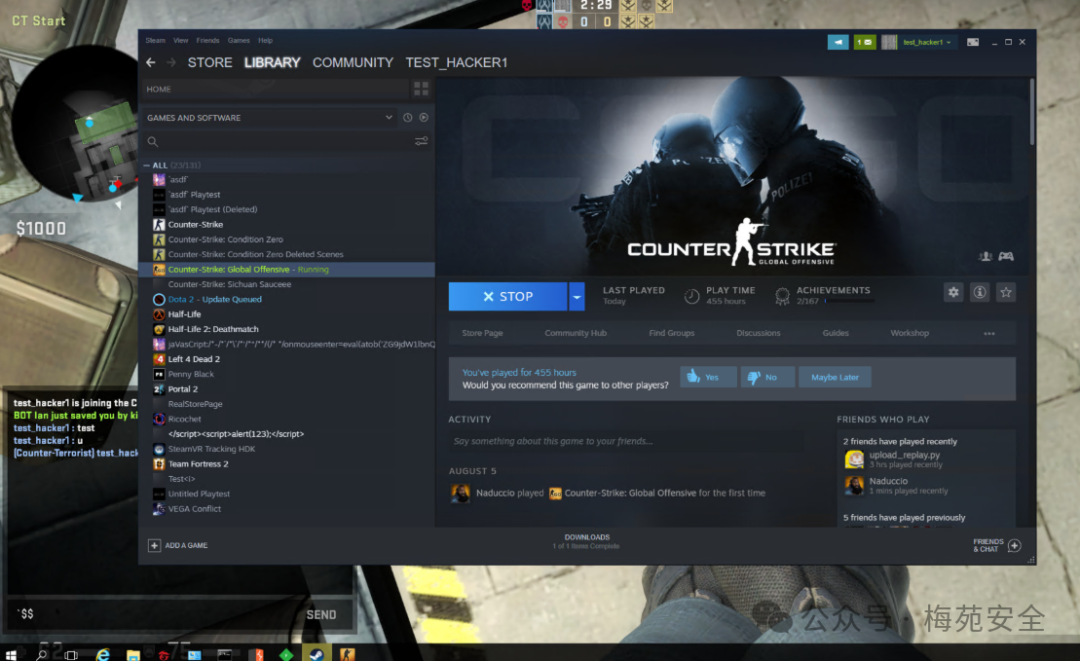Open Find Groups link
1080x661 pixels.
coord(672,333)
